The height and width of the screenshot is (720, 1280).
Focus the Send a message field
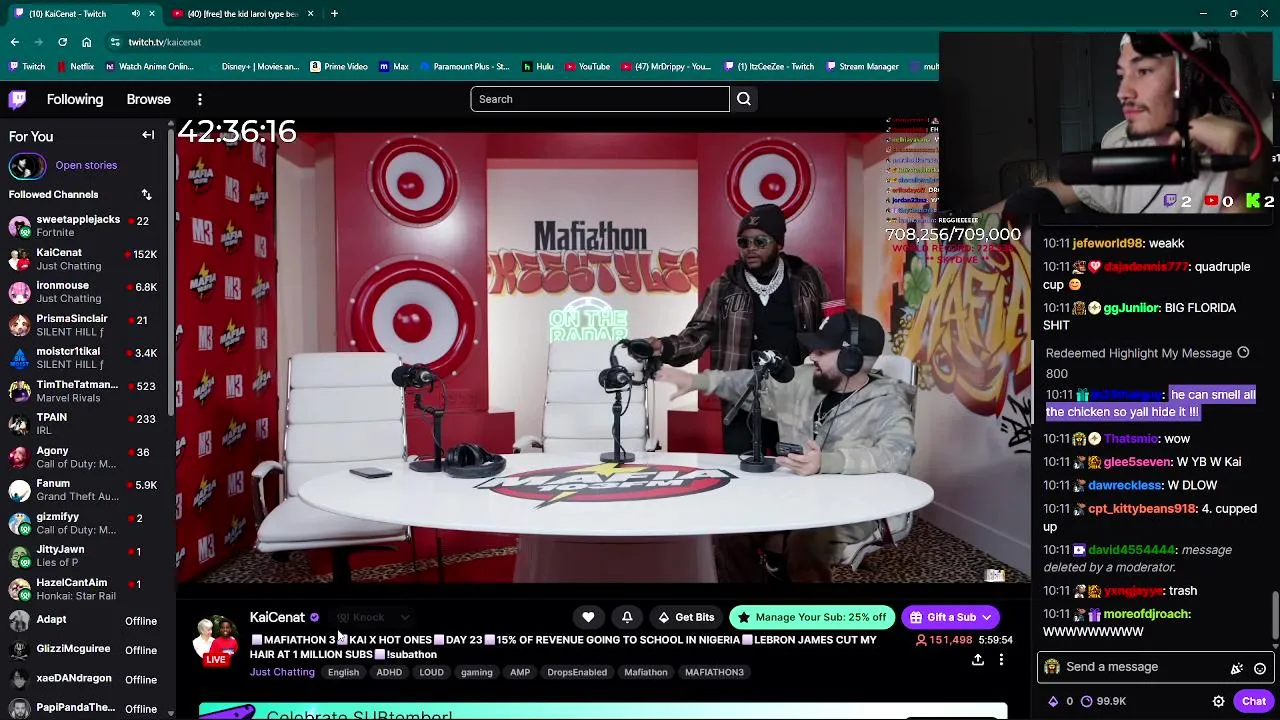click(1140, 667)
